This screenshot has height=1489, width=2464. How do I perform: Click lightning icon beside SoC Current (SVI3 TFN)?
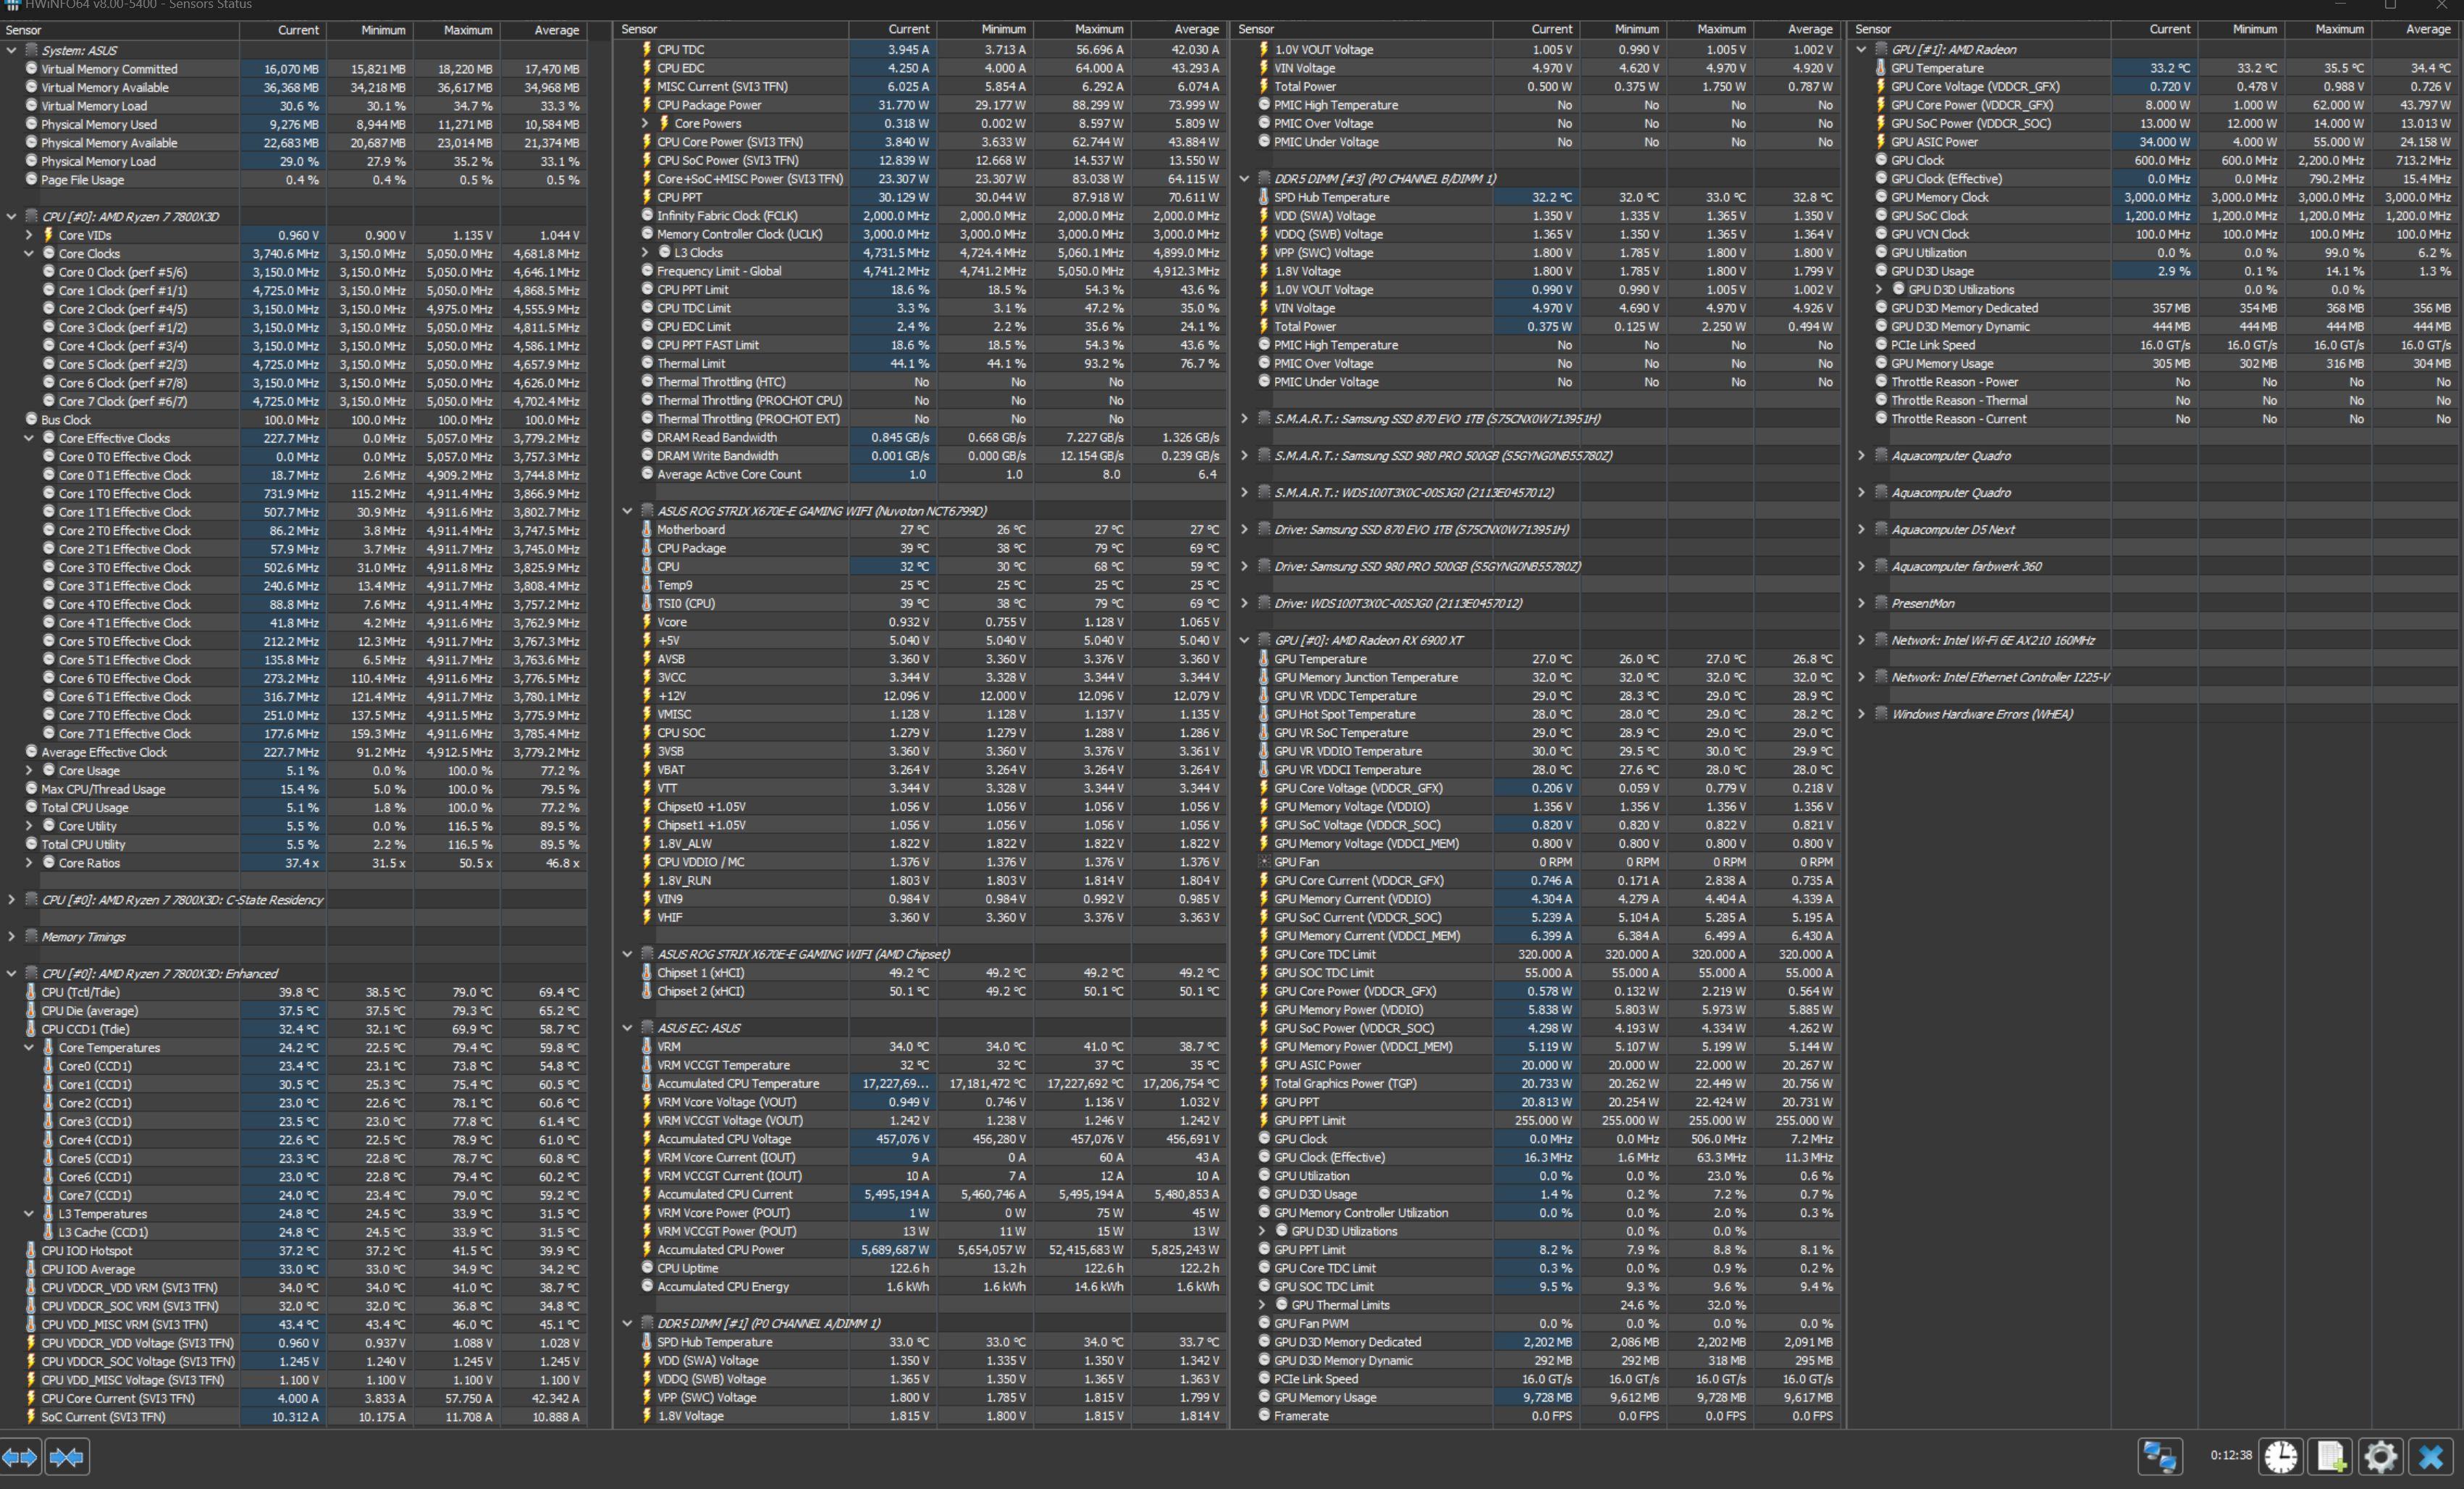[x=31, y=1417]
